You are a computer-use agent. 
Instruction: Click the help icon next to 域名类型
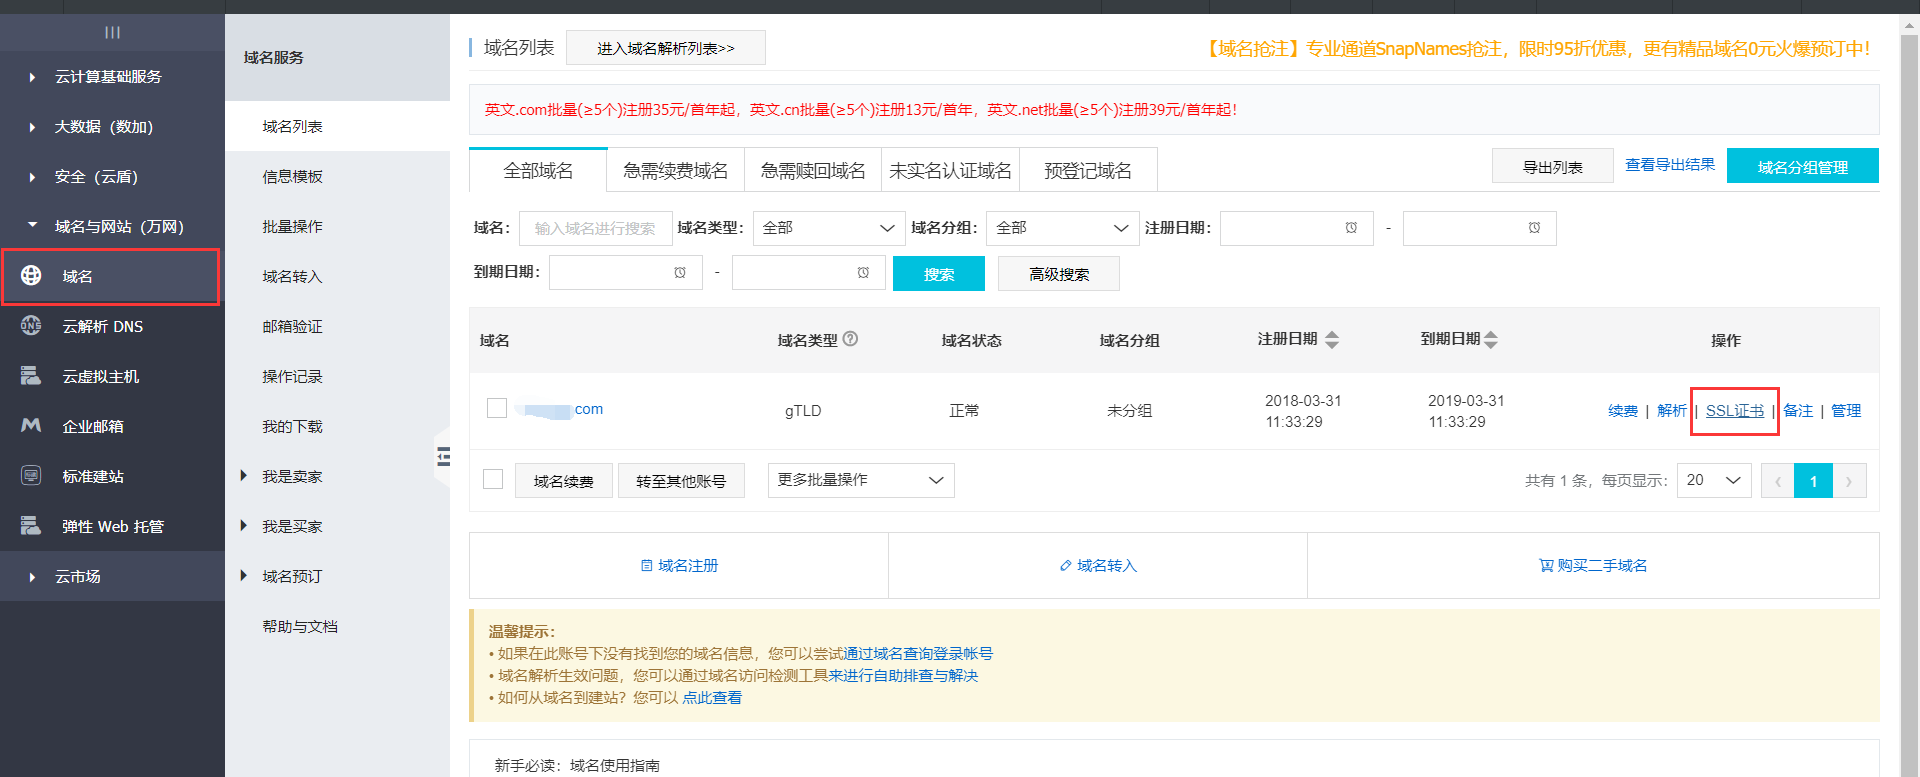(850, 339)
